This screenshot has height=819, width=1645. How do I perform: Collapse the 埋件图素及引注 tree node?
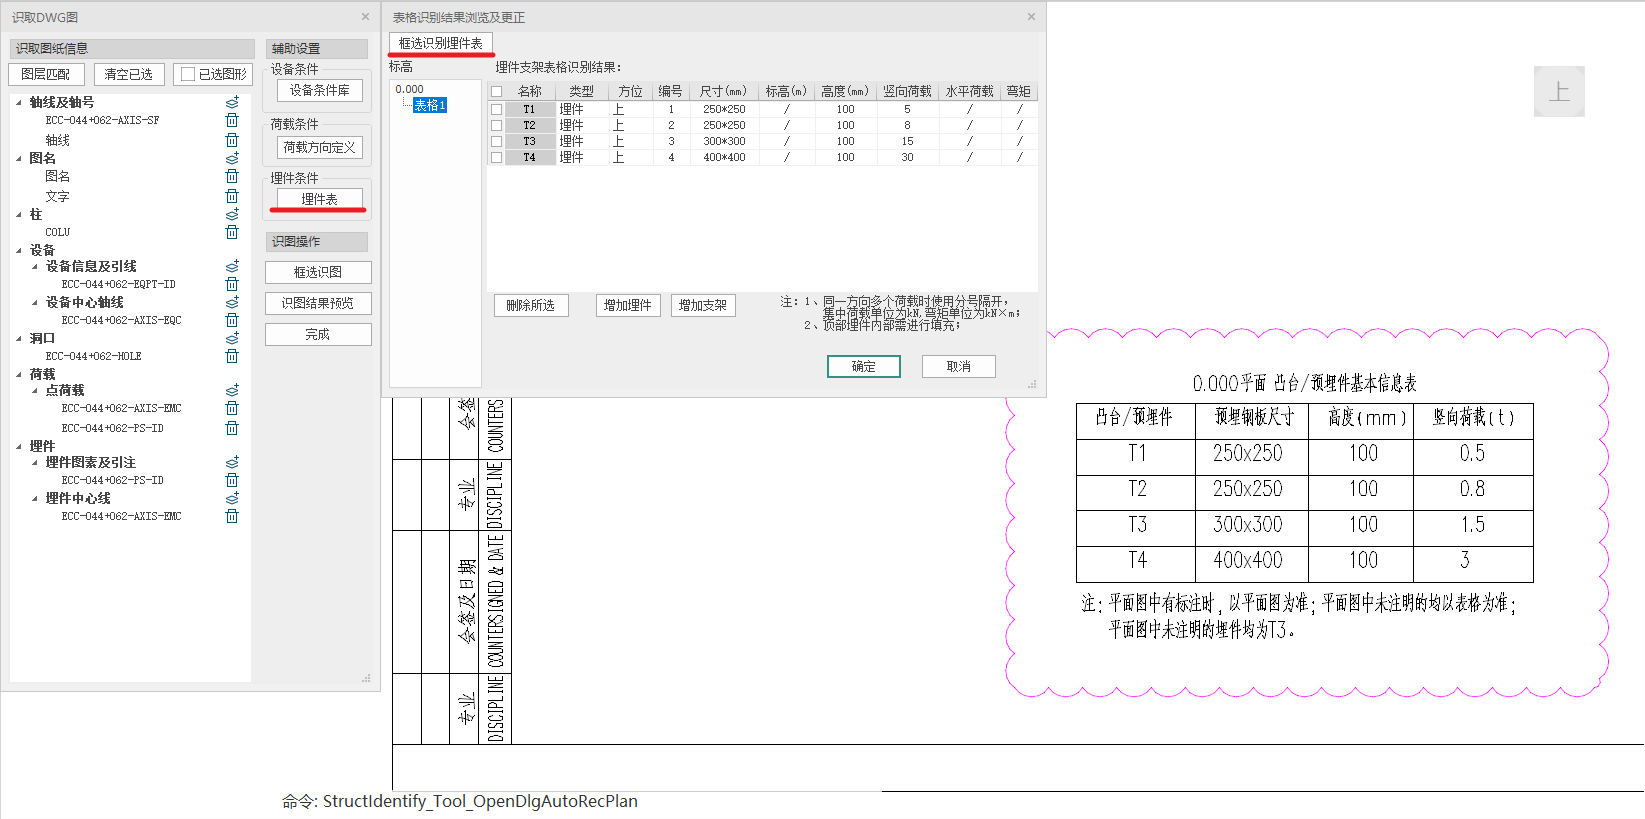pos(35,463)
